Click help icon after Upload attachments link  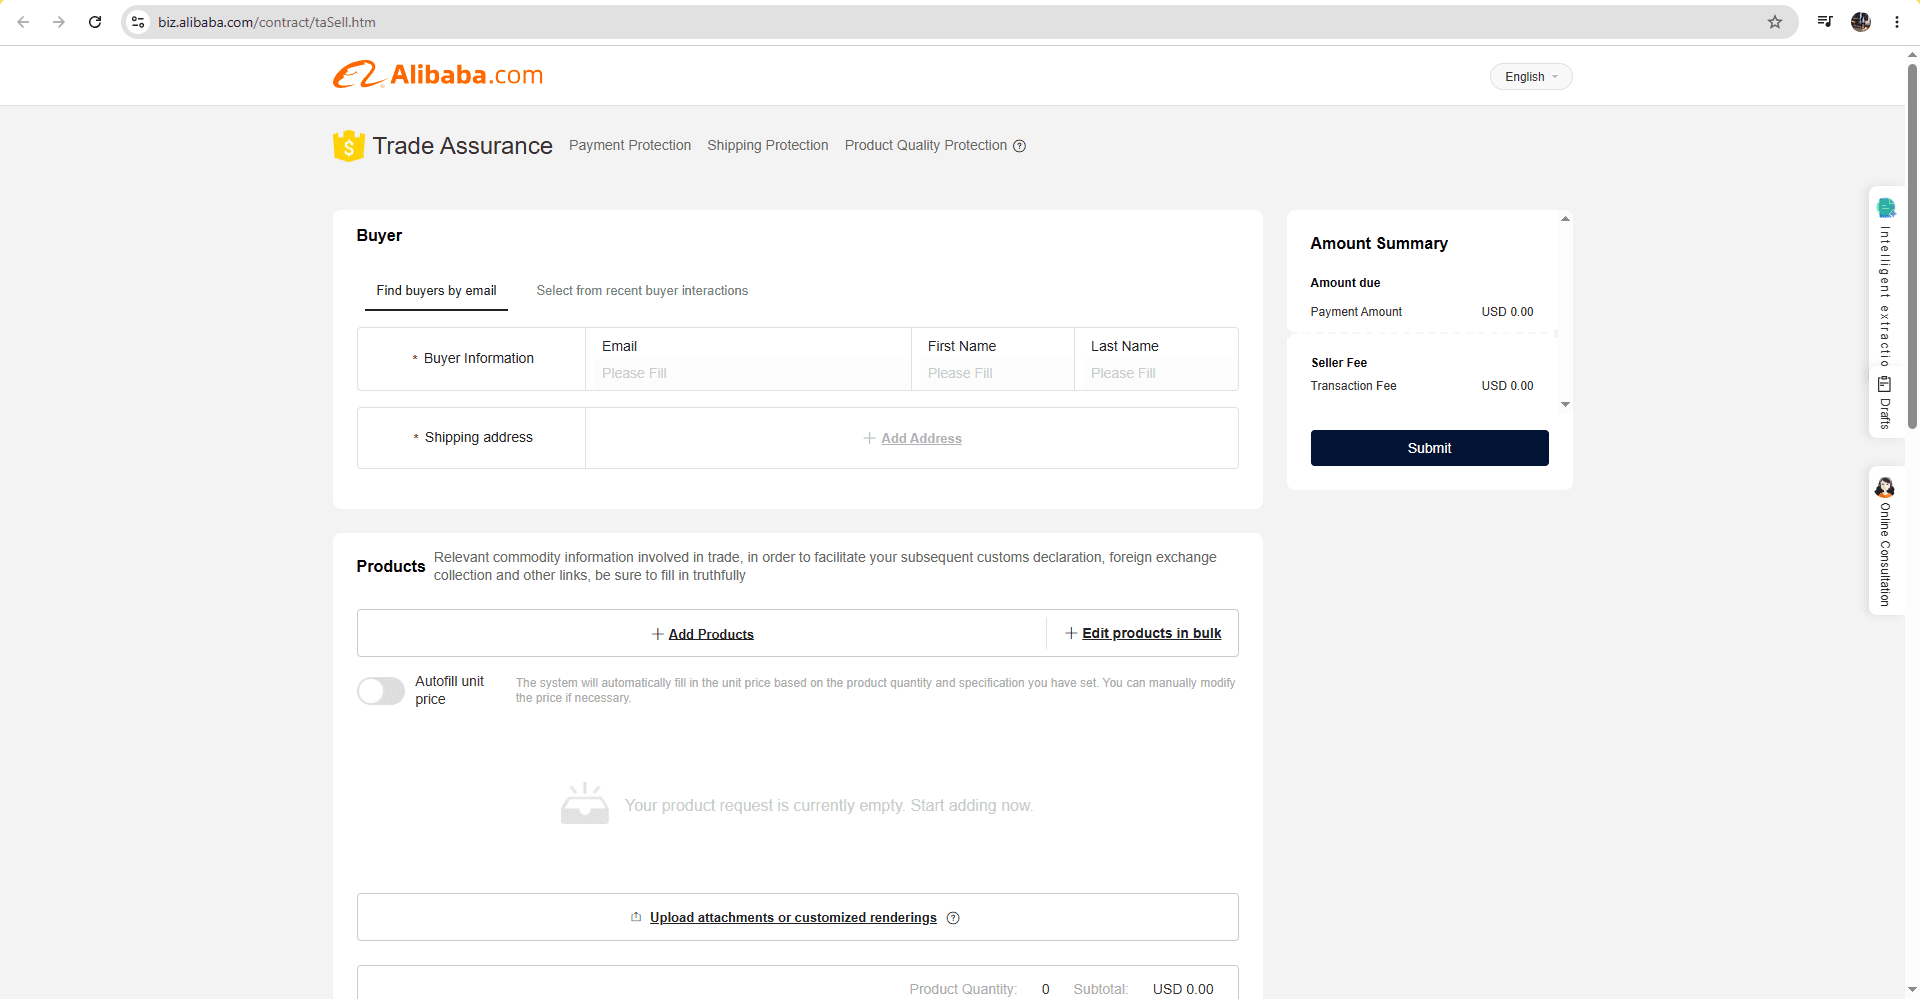click(x=953, y=918)
